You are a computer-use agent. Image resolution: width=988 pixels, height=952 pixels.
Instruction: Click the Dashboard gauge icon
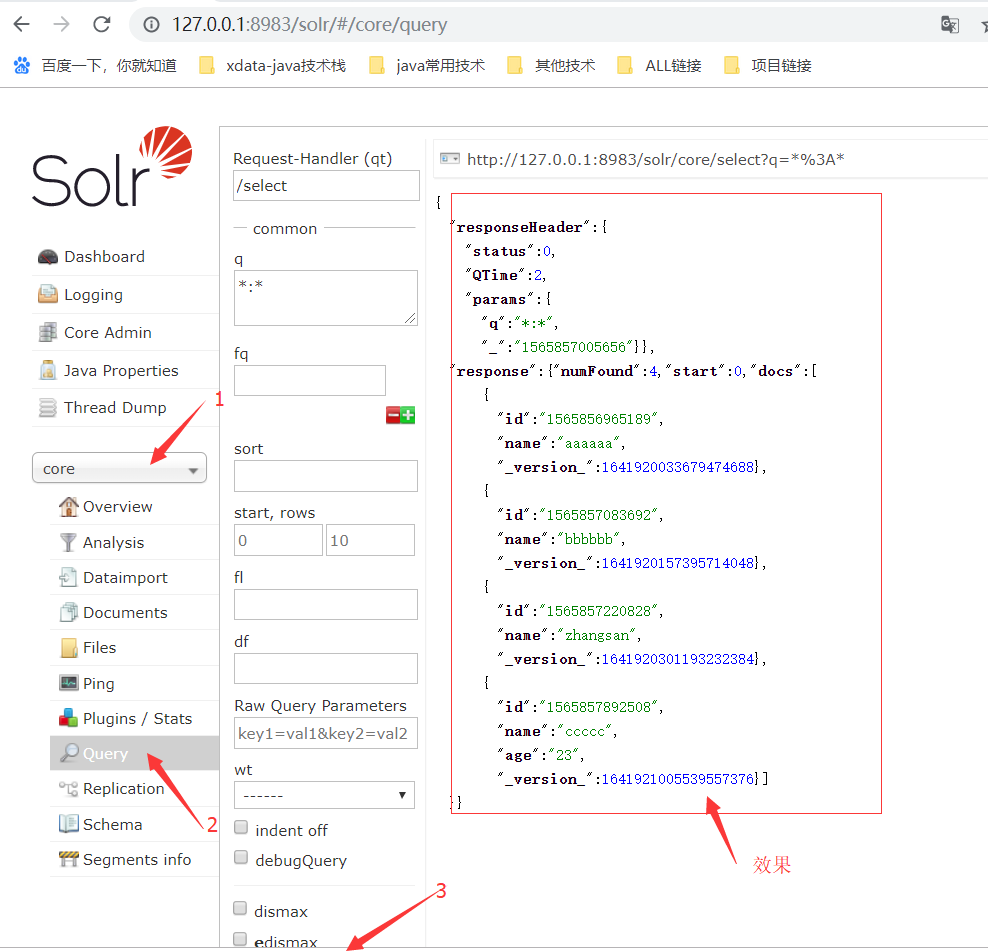click(x=48, y=257)
